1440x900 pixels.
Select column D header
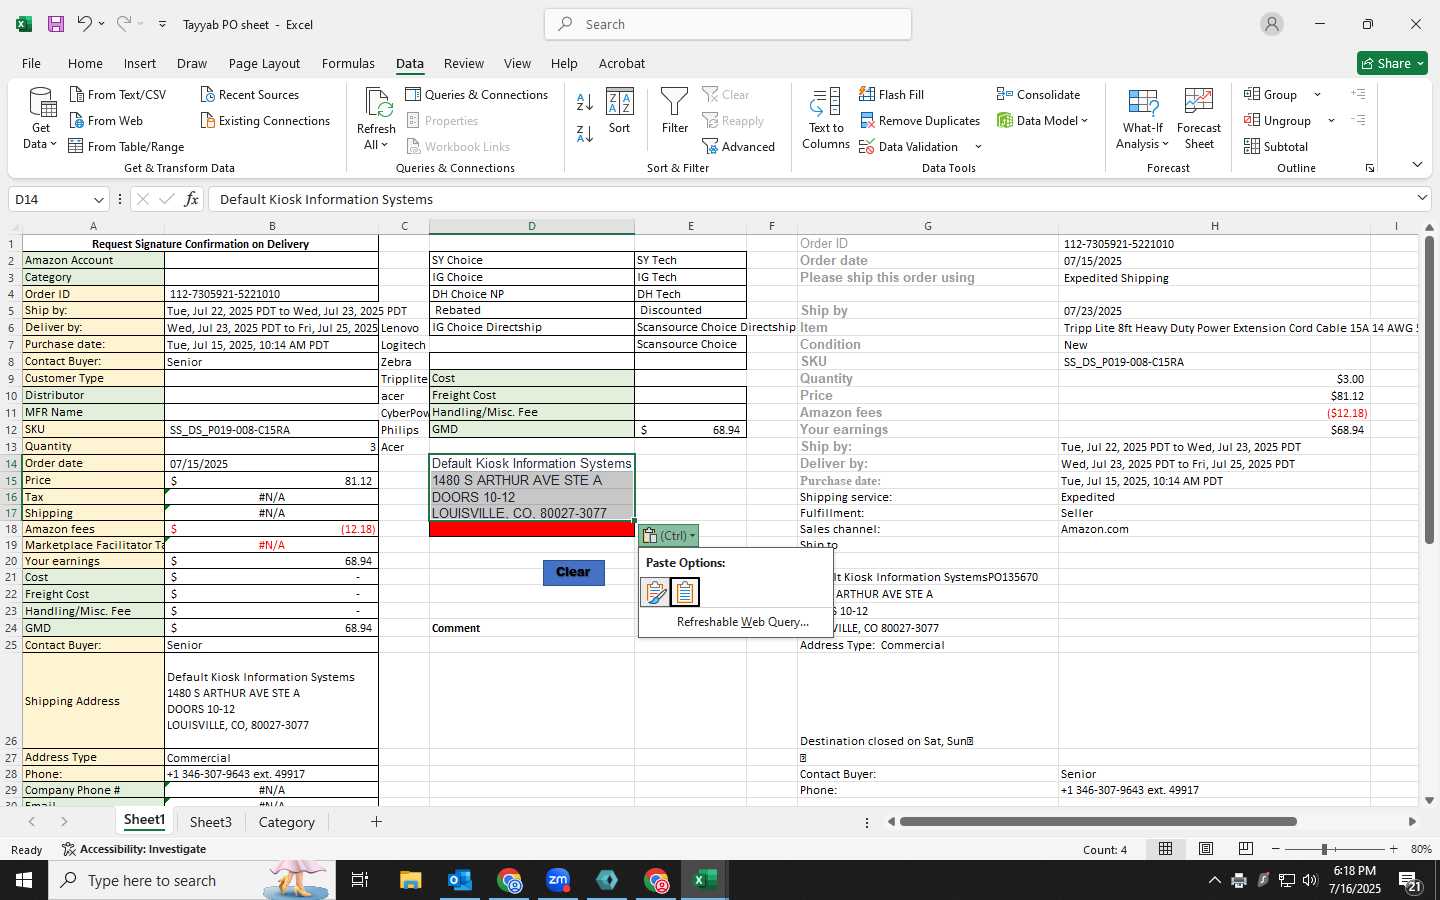click(531, 226)
